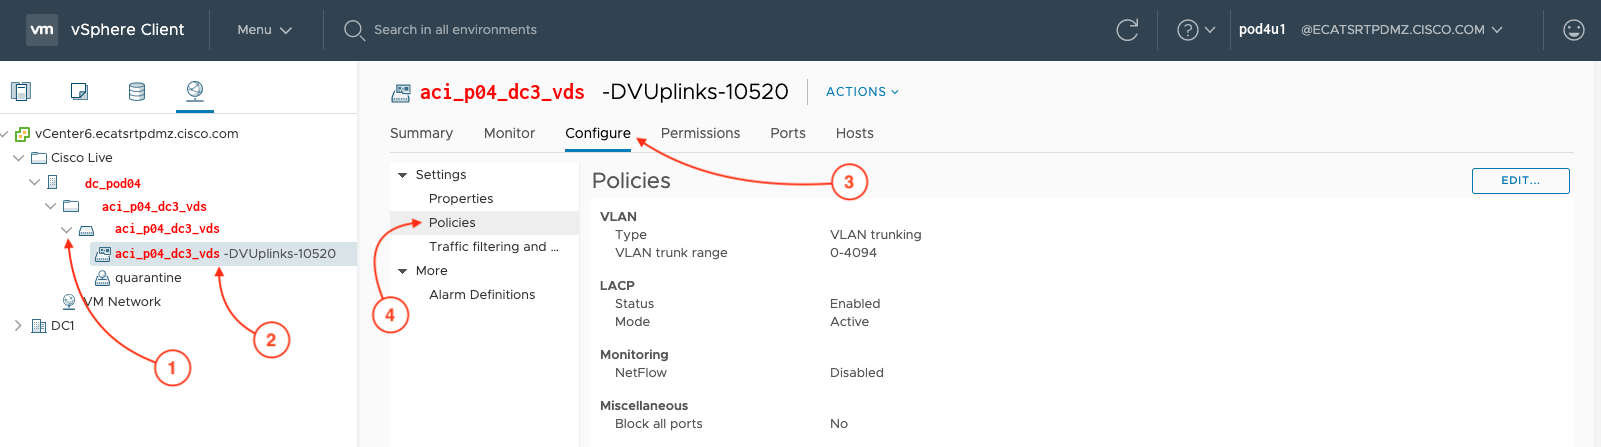The image size is (1601, 447).
Task: Open the Storage inventory view icon
Action: click(x=137, y=91)
